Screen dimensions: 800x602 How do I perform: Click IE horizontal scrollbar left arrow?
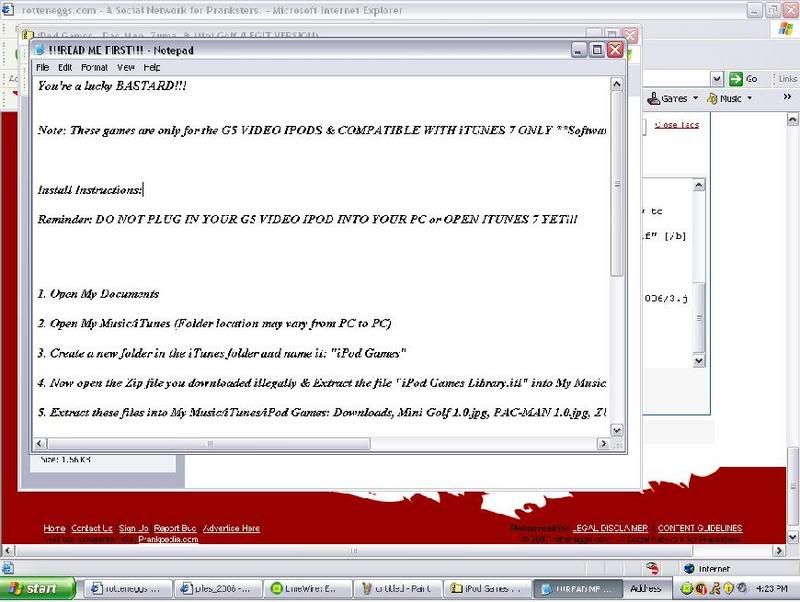point(7,551)
